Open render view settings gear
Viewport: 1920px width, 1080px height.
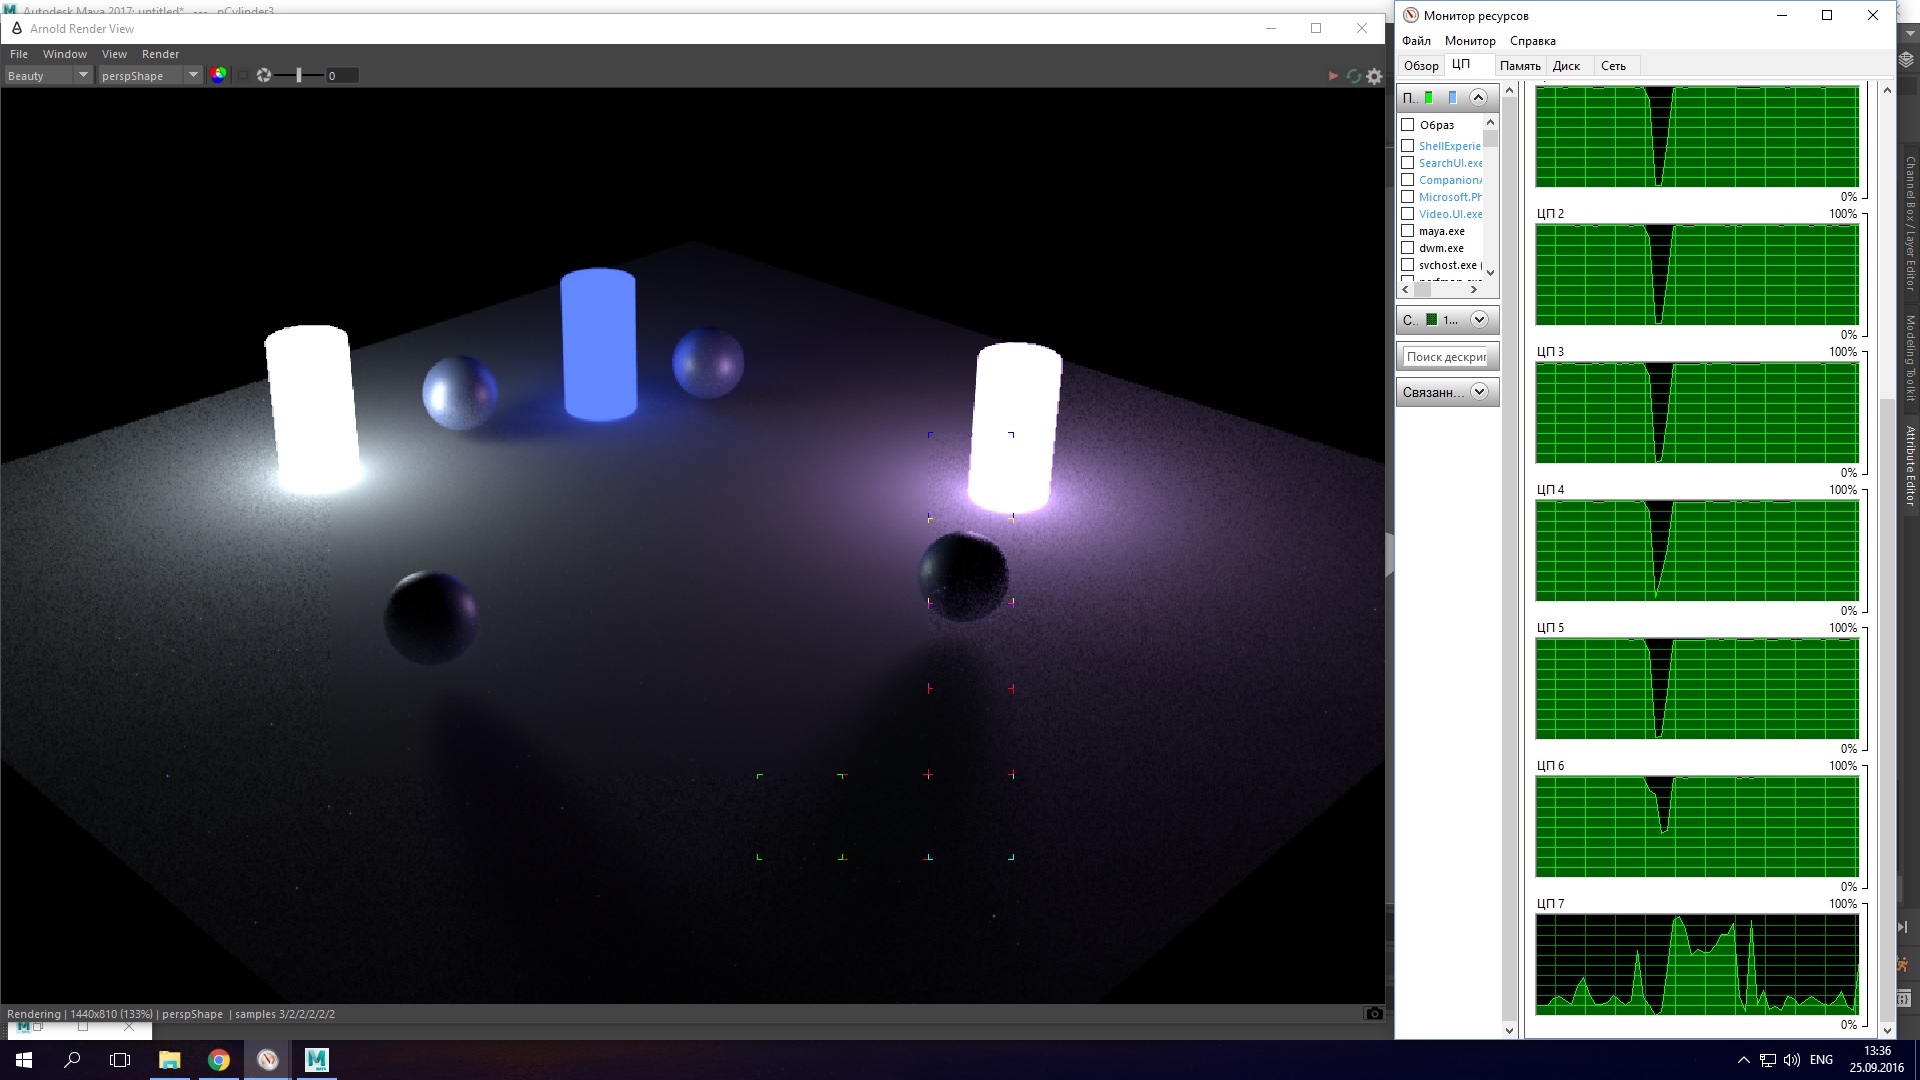(x=1375, y=76)
